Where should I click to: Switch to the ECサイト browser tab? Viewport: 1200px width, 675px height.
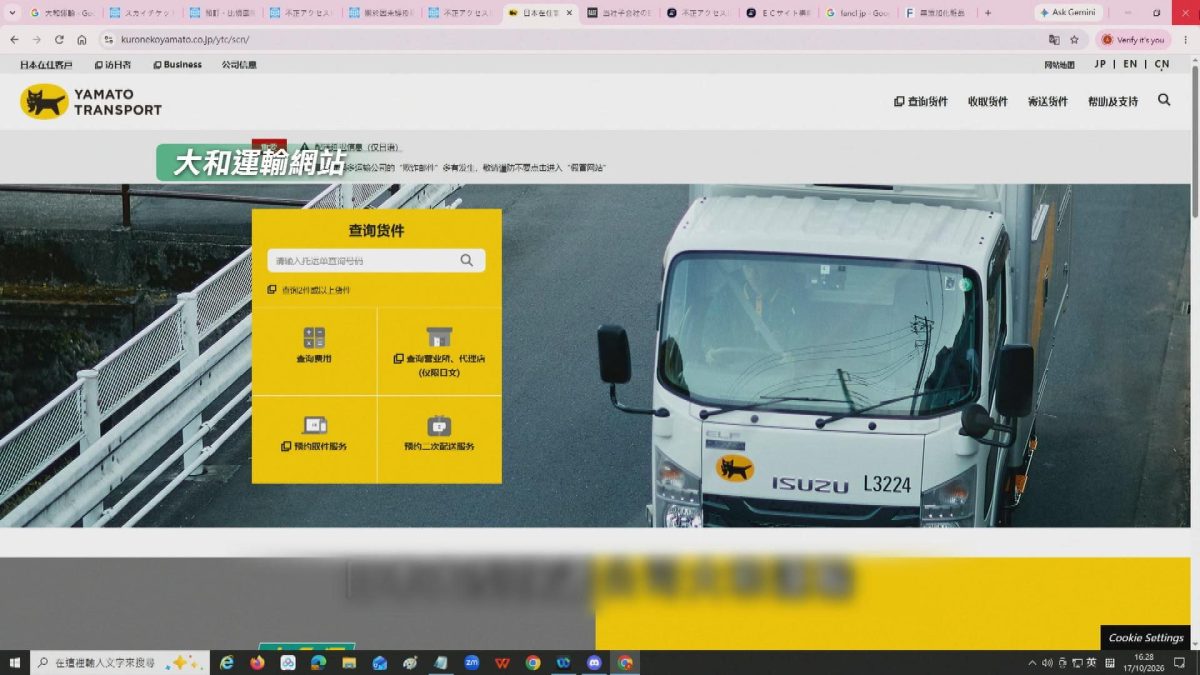pyautogui.click(x=778, y=13)
